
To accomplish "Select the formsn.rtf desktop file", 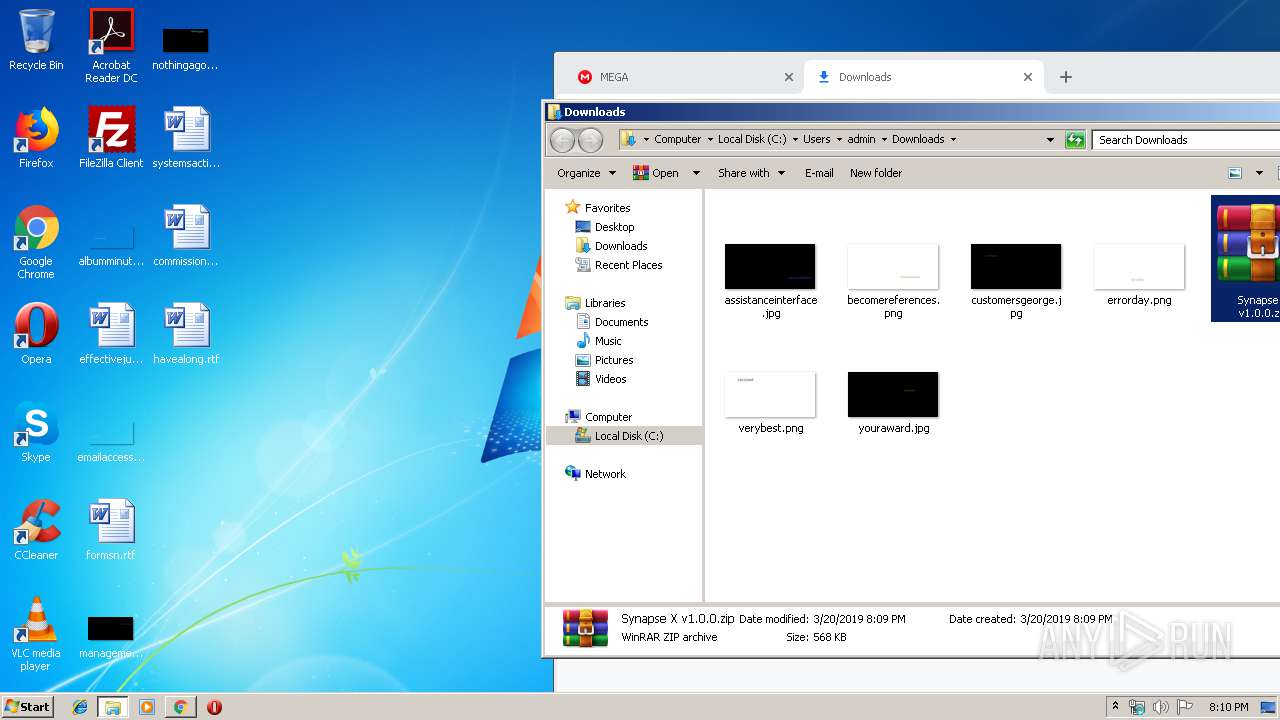I will click(x=111, y=530).
